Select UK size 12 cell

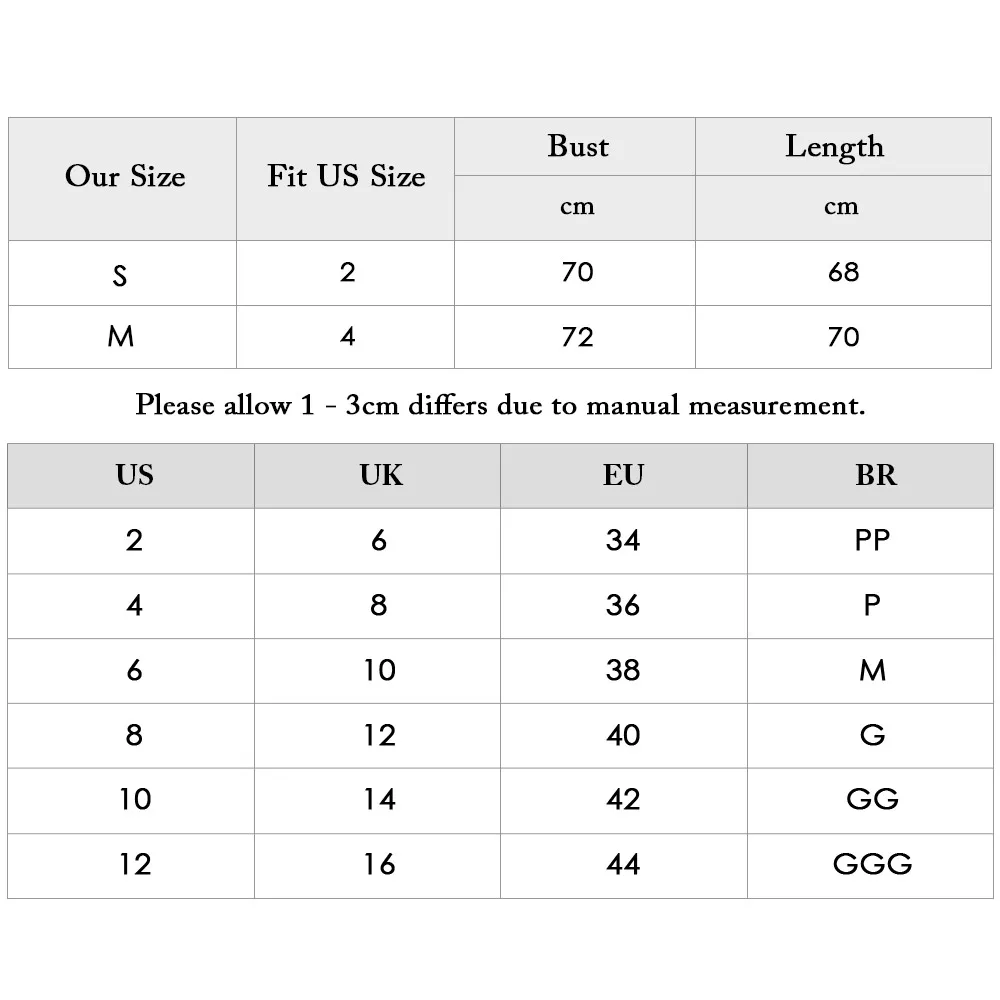coord(378,735)
